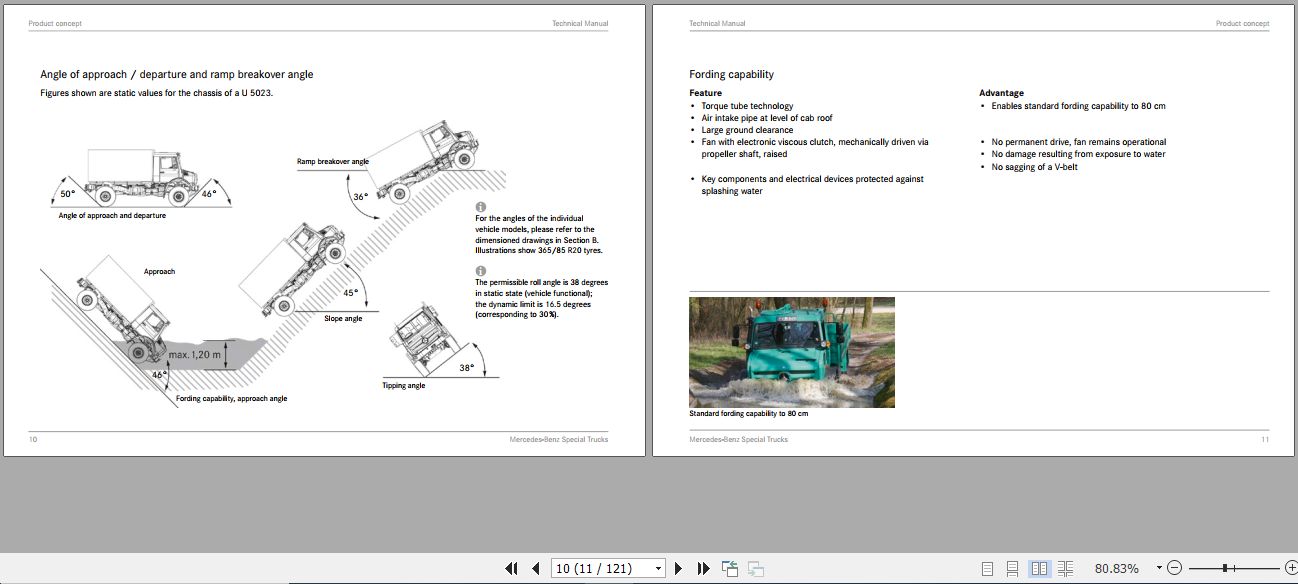This screenshot has height=584, width=1298.
Task: Go to the next page
Action: pos(678,568)
